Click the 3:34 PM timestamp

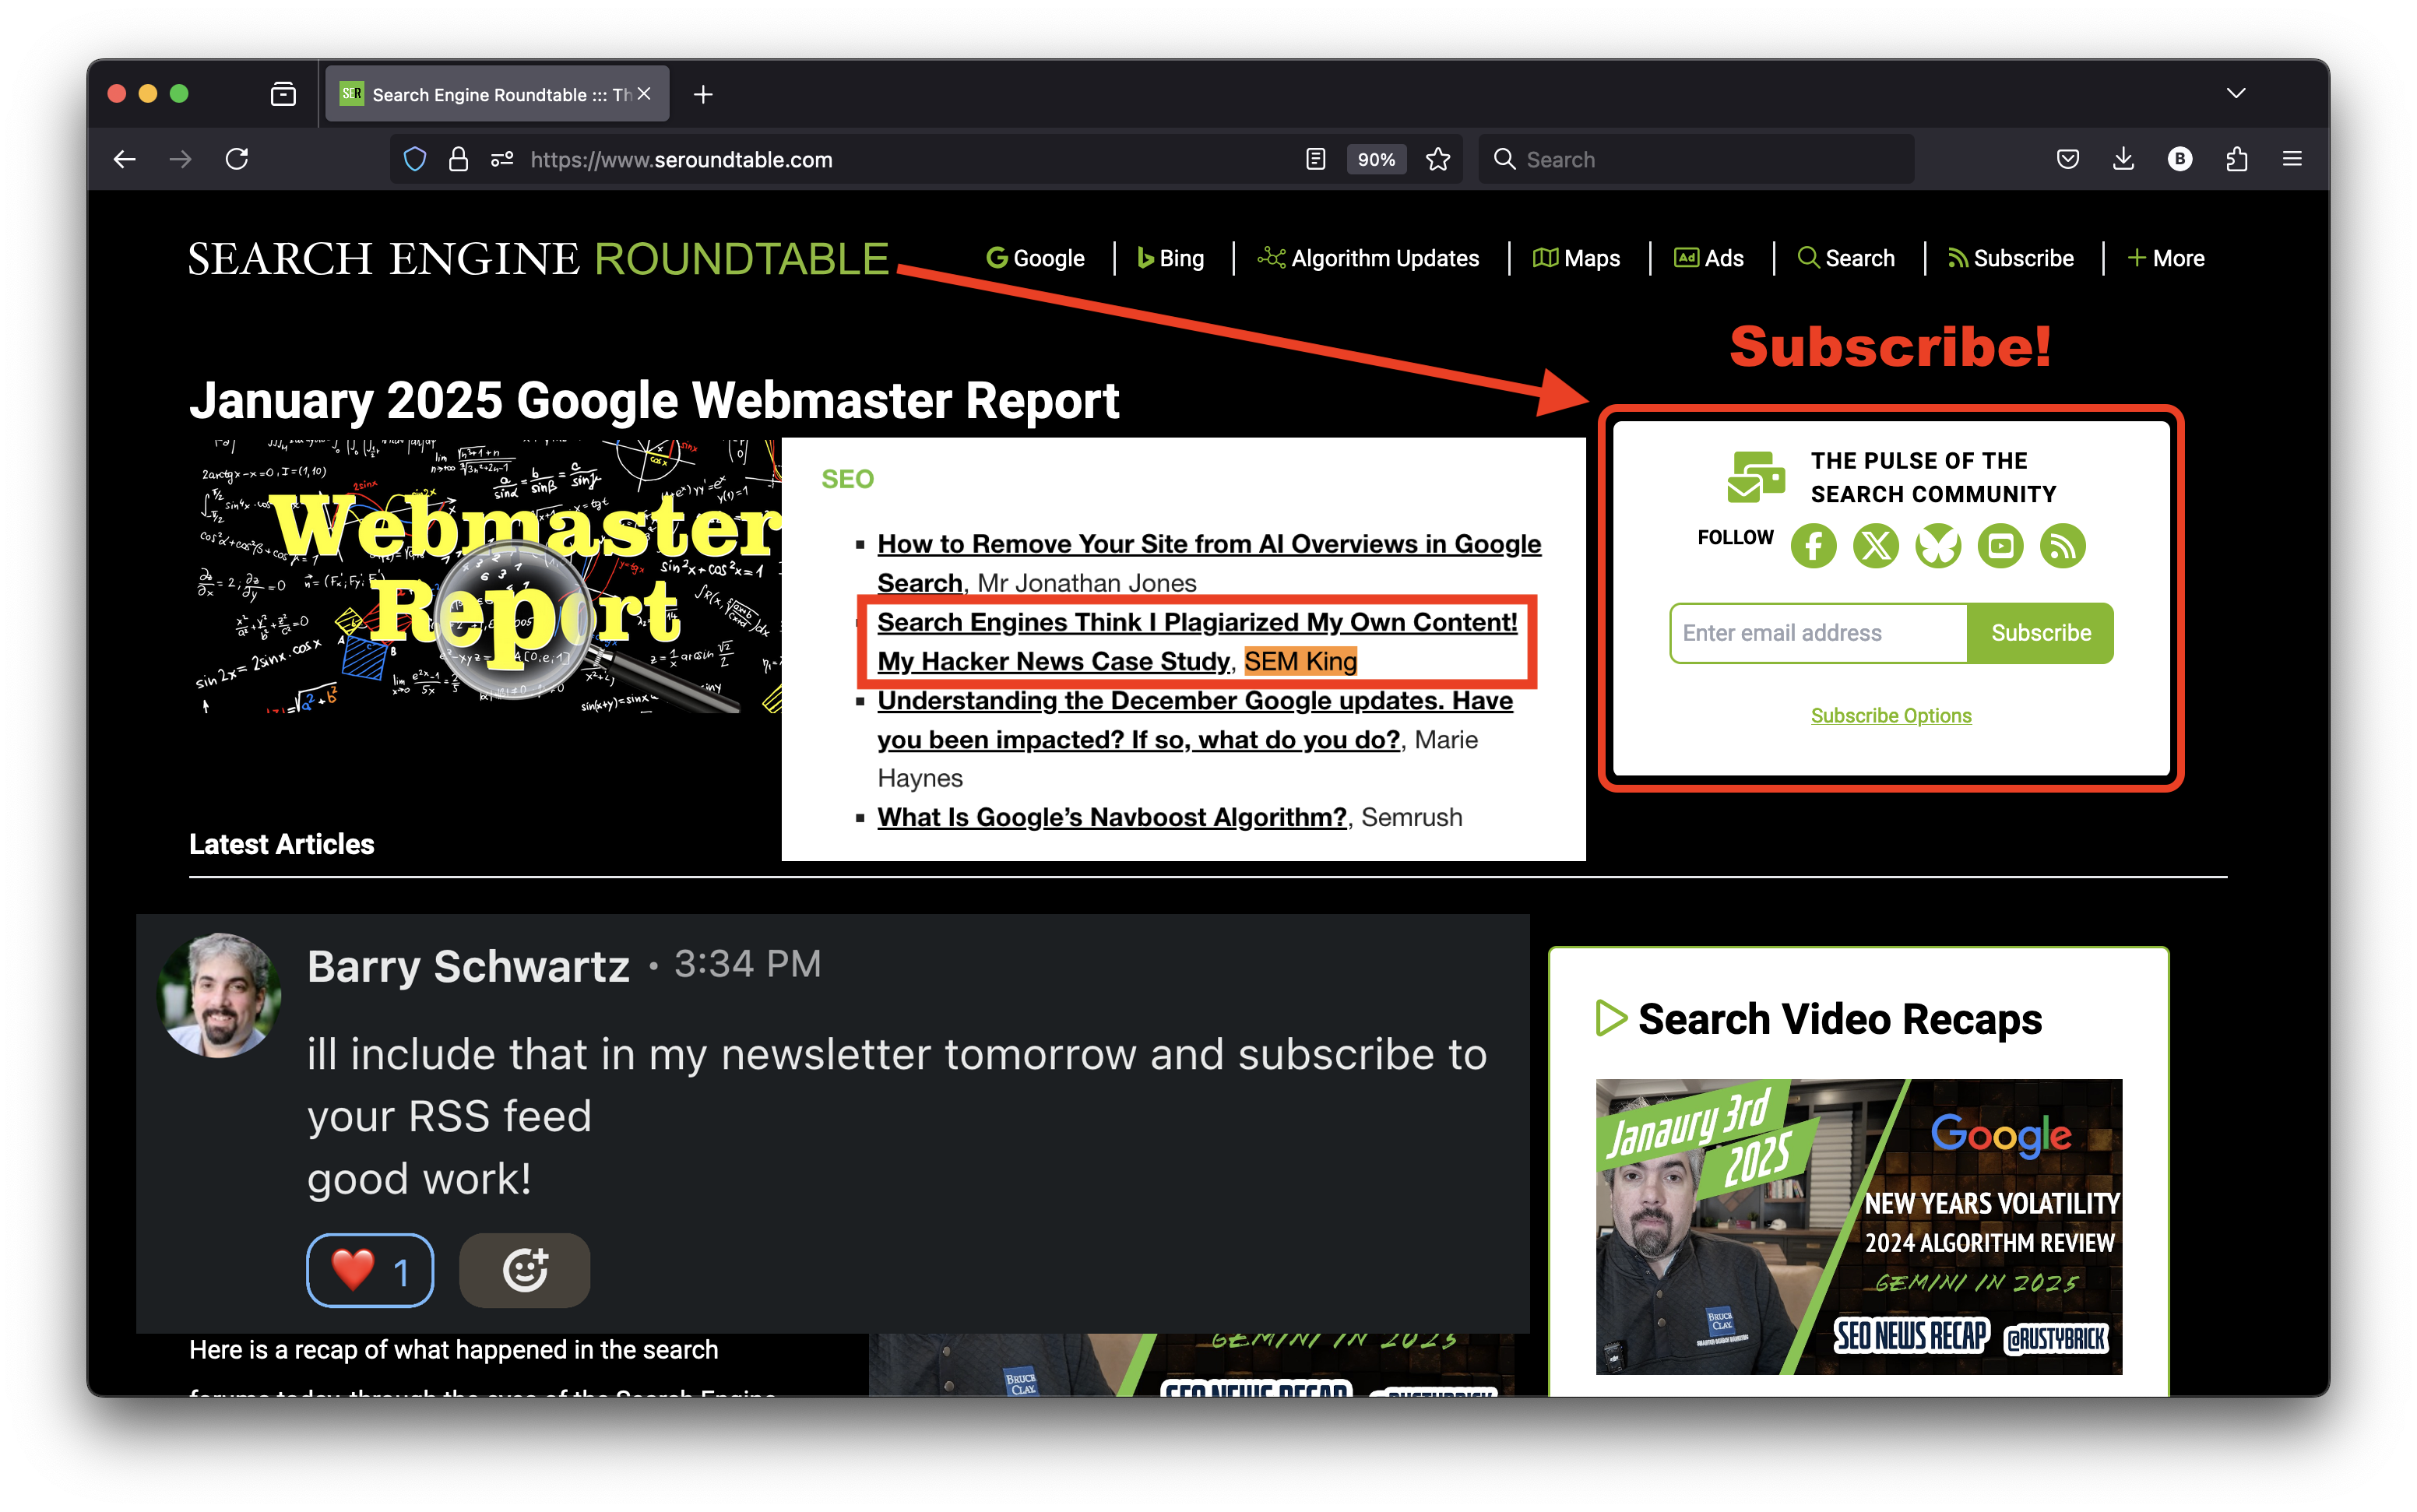tap(747, 964)
